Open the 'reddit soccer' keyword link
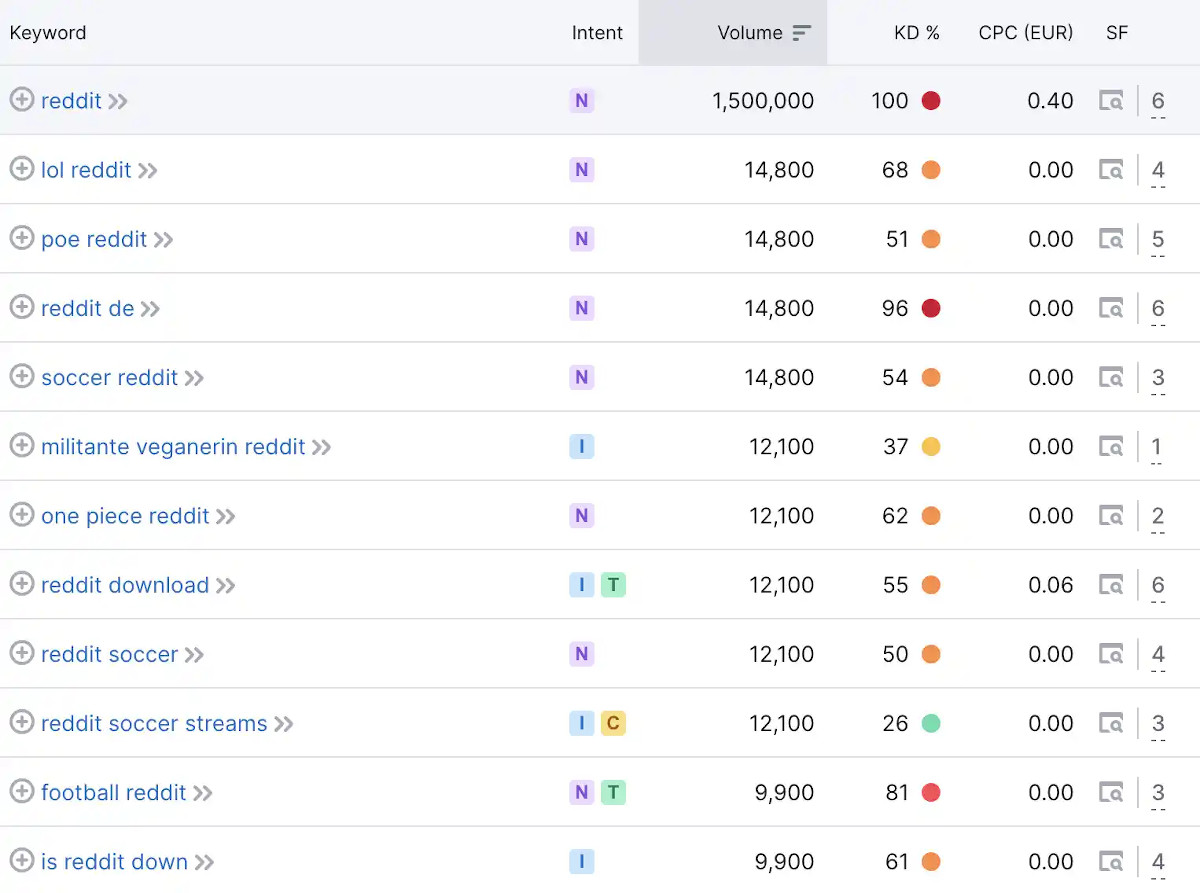1200x893 pixels. tap(109, 654)
